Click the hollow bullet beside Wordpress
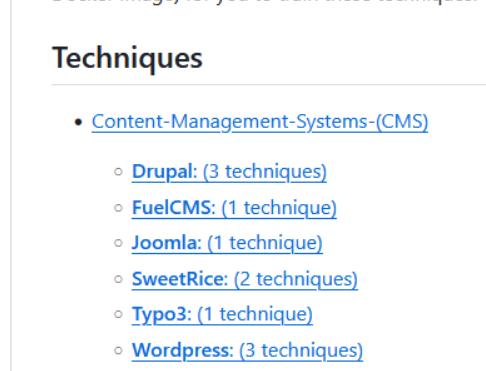The height and width of the screenshot is (371, 486). pos(118,350)
